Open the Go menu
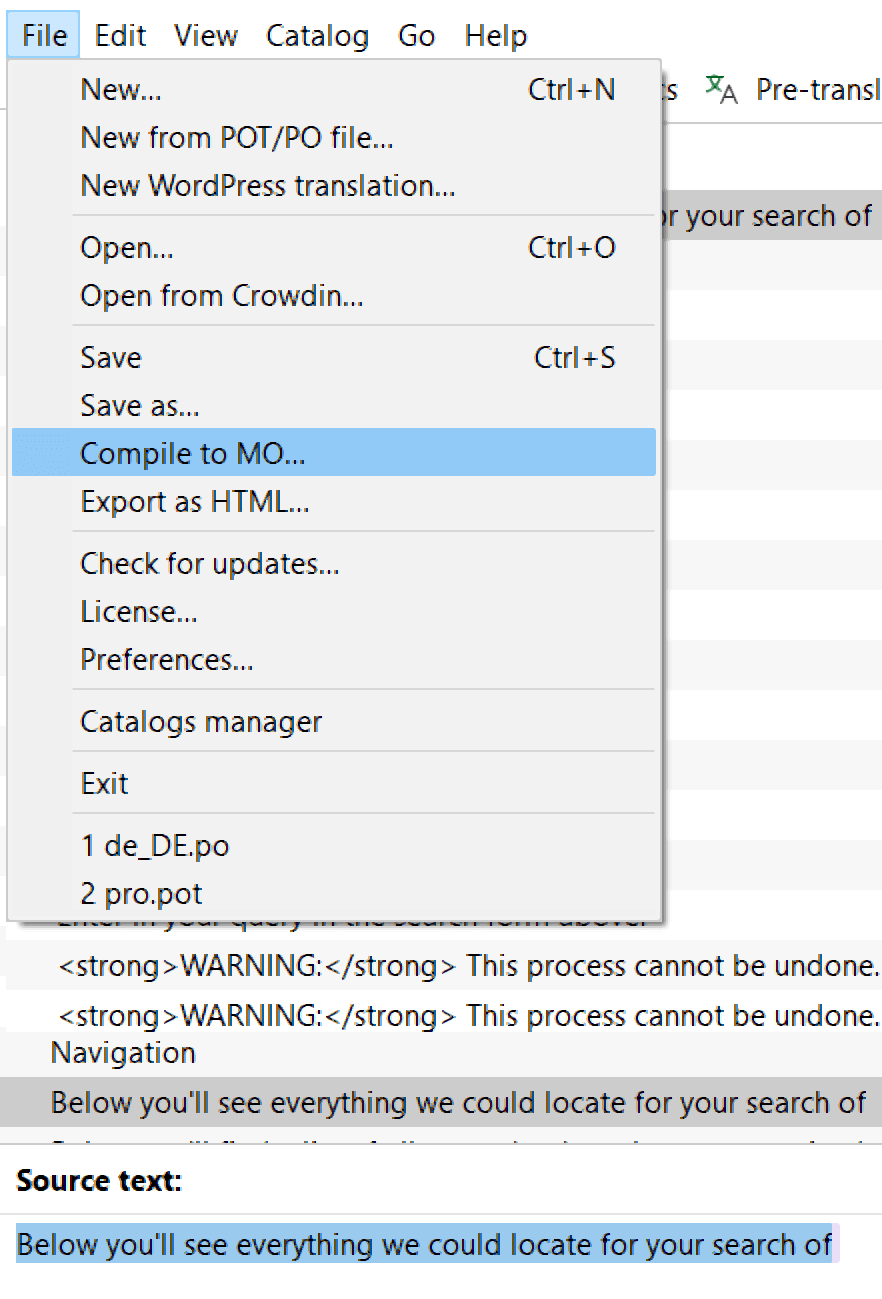 415,35
